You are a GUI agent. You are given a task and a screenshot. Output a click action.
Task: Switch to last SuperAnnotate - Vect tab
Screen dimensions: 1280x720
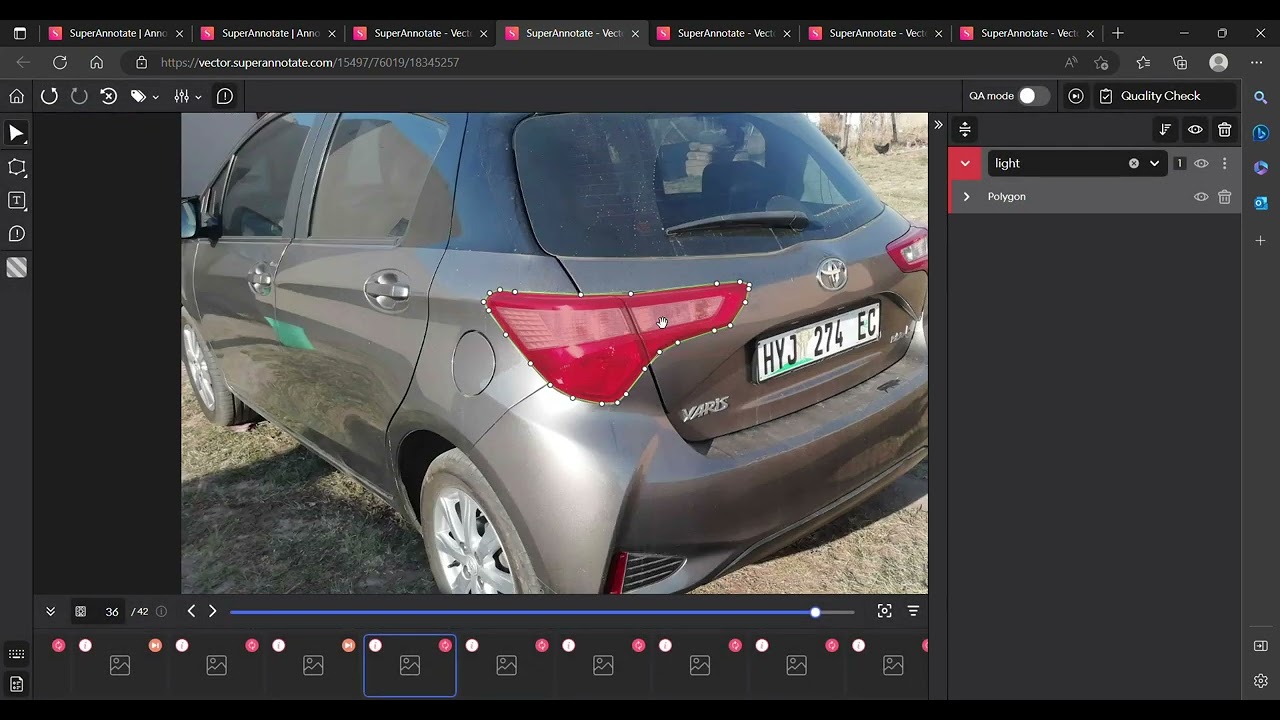[1029, 33]
